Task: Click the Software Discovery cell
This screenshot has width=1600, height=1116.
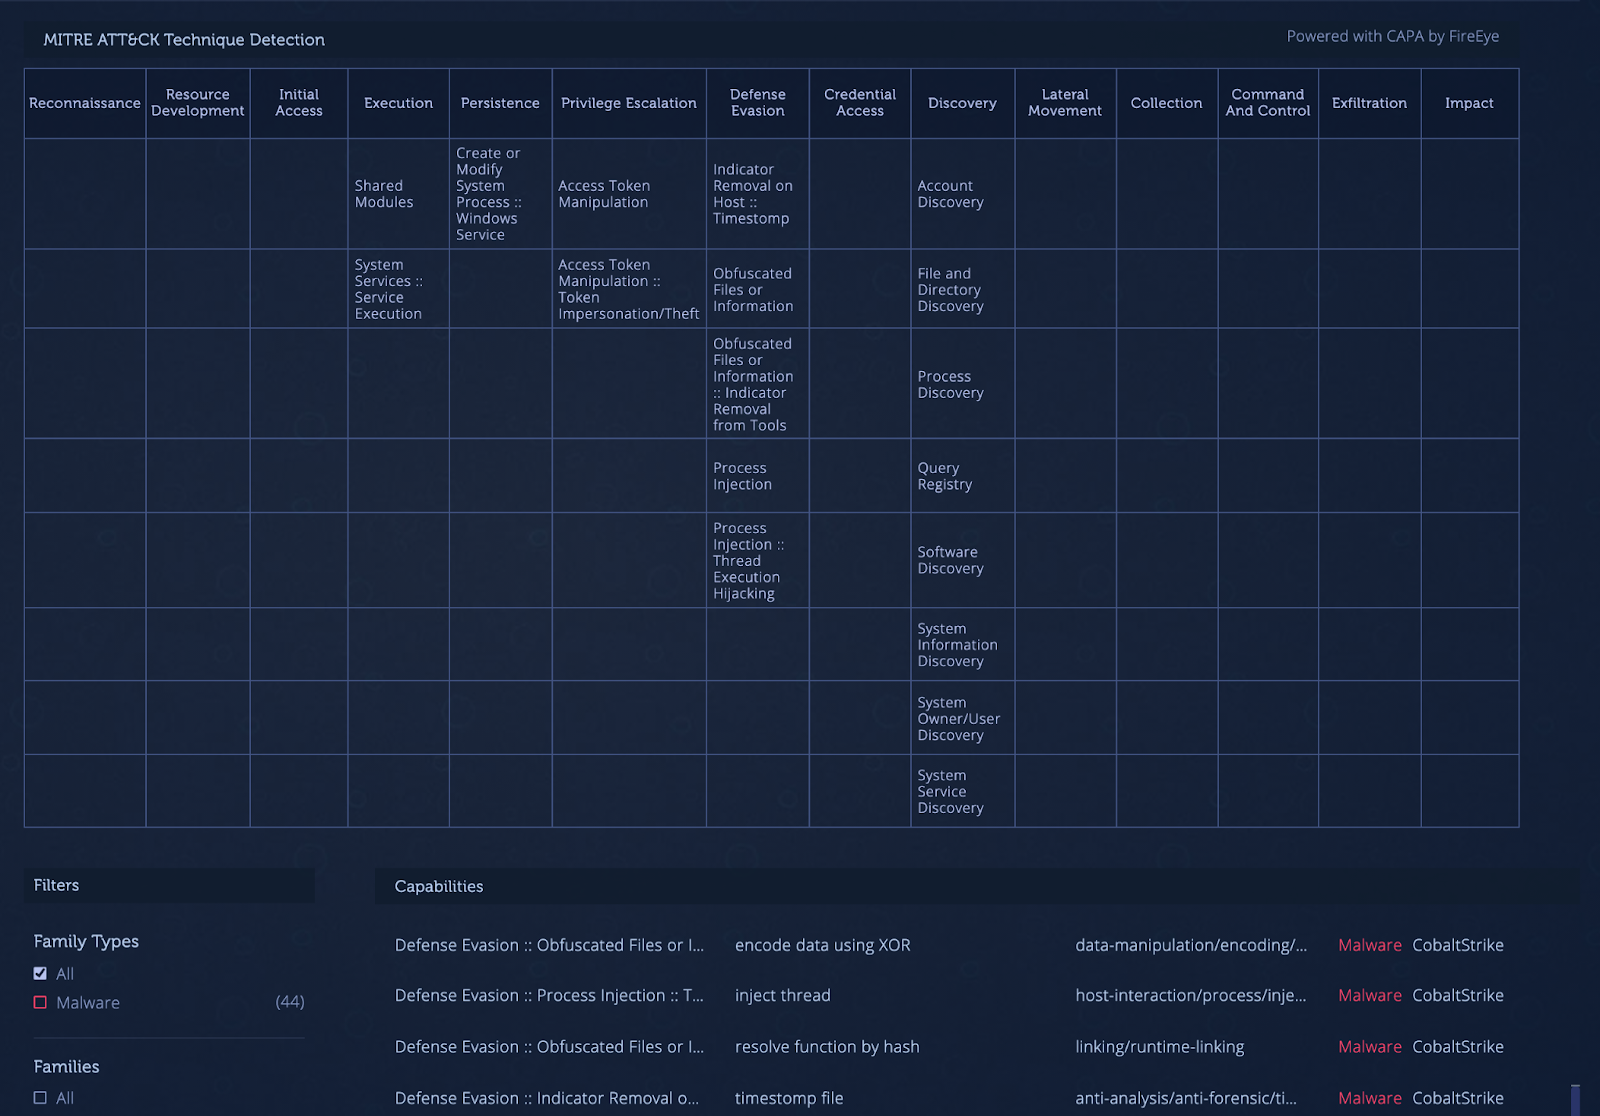Action: click(950, 560)
